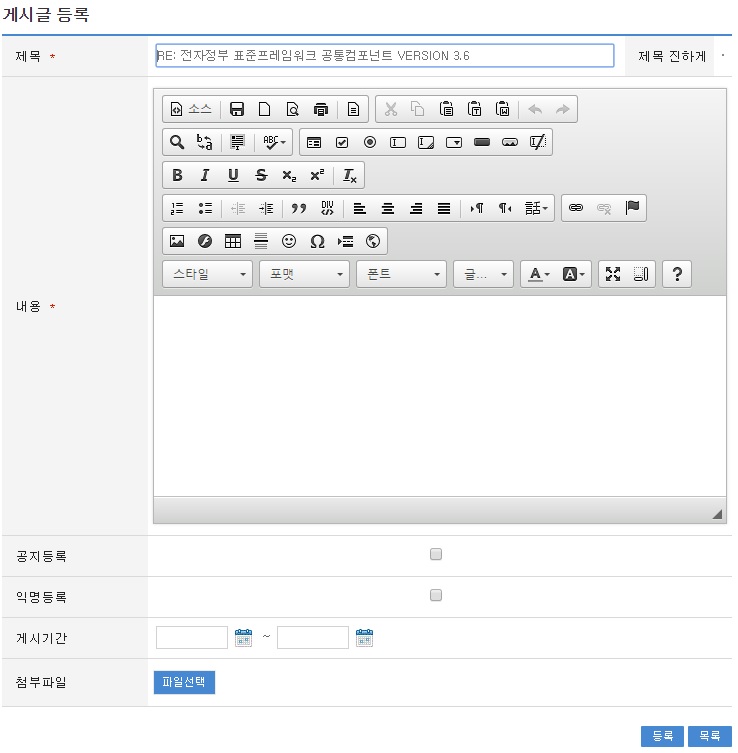Toggle Bold formatting in the editor

pos(177,175)
